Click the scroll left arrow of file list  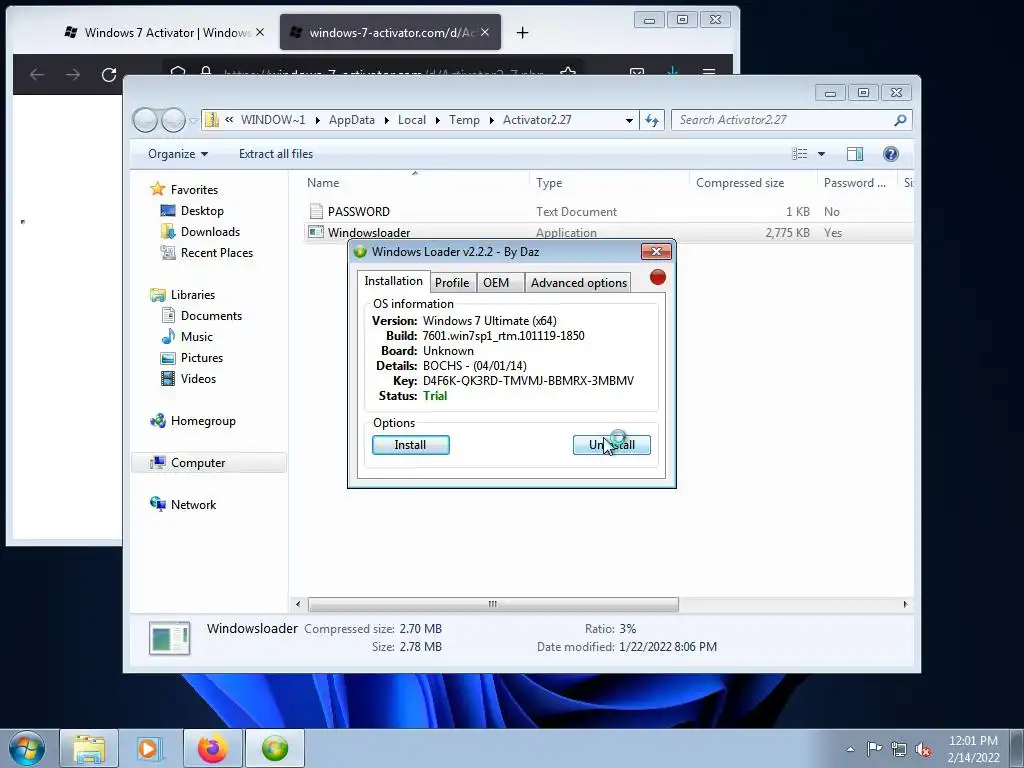click(298, 604)
